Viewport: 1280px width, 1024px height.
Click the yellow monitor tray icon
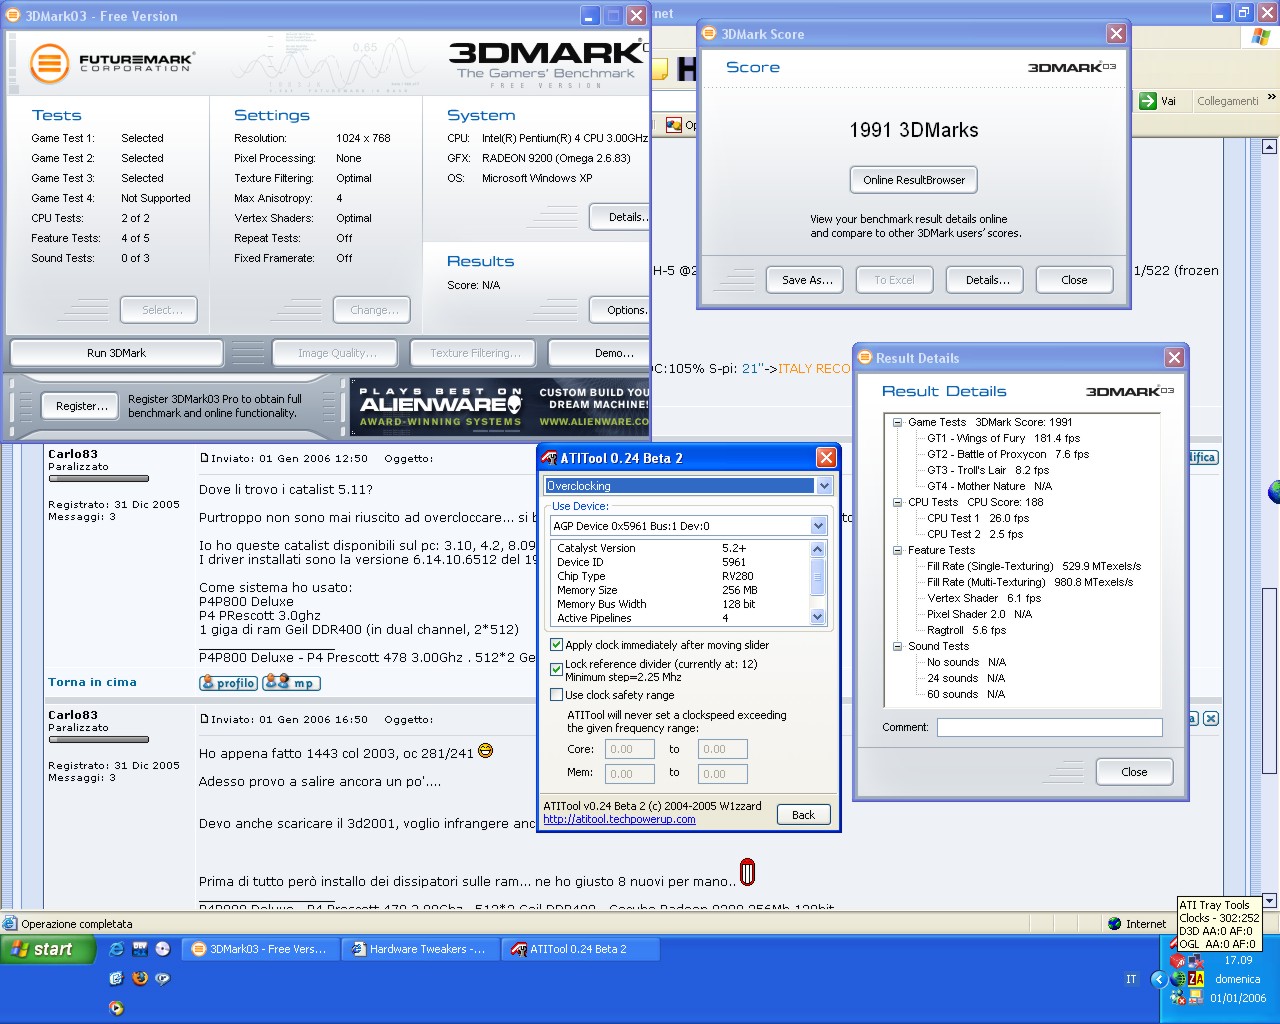(1196, 997)
